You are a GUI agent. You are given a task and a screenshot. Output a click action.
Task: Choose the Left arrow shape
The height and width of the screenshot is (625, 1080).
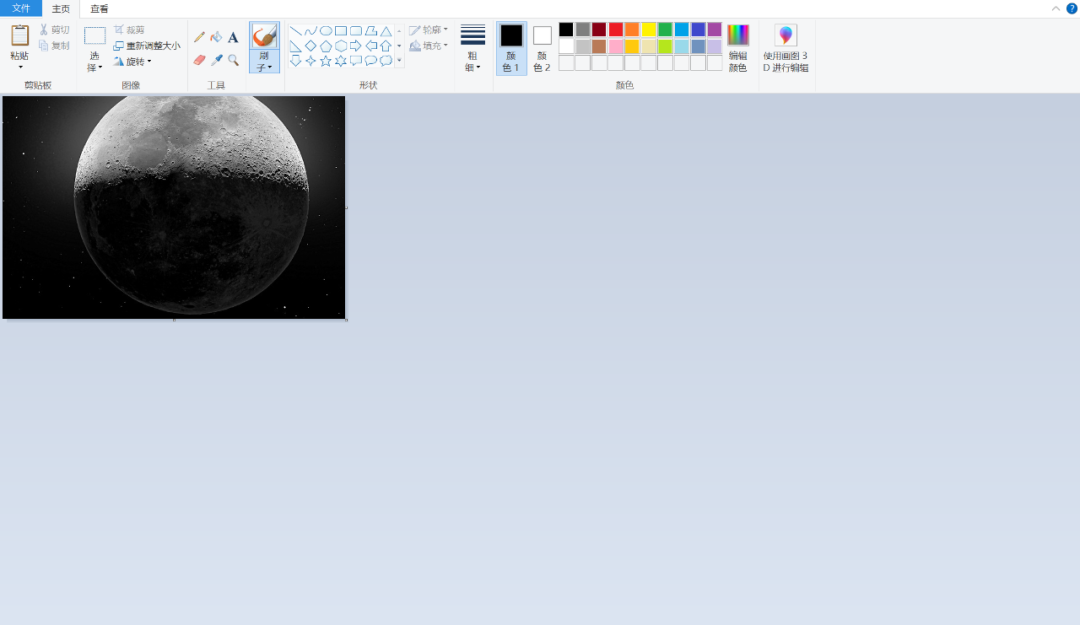tap(371, 46)
